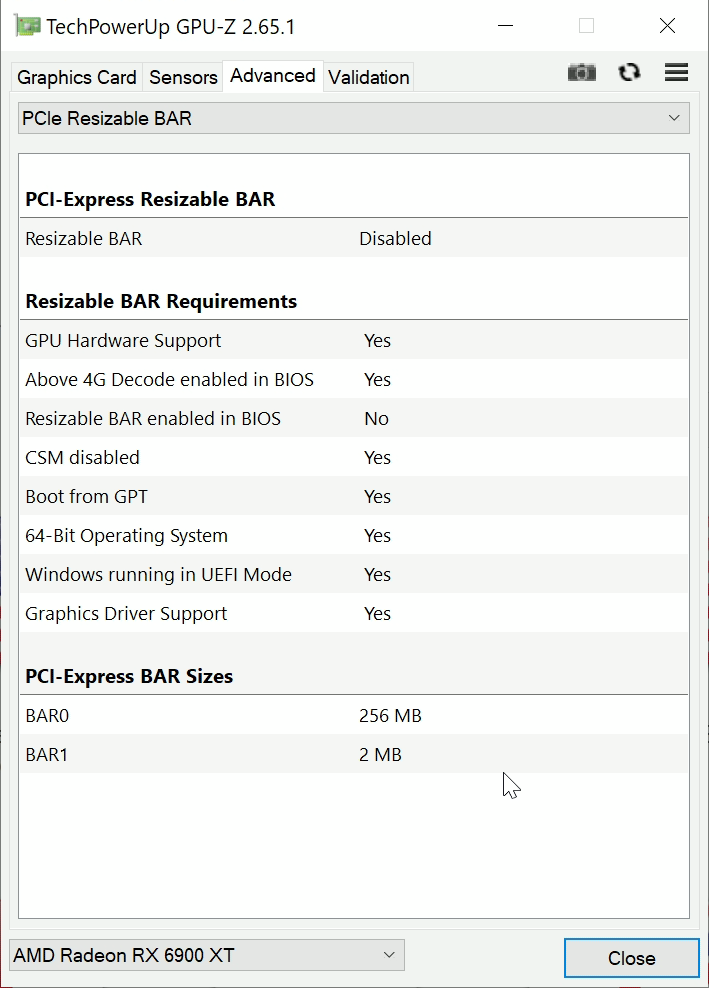Click the BAR1 2 MB row
This screenshot has height=988, width=709.
(354, 755)
